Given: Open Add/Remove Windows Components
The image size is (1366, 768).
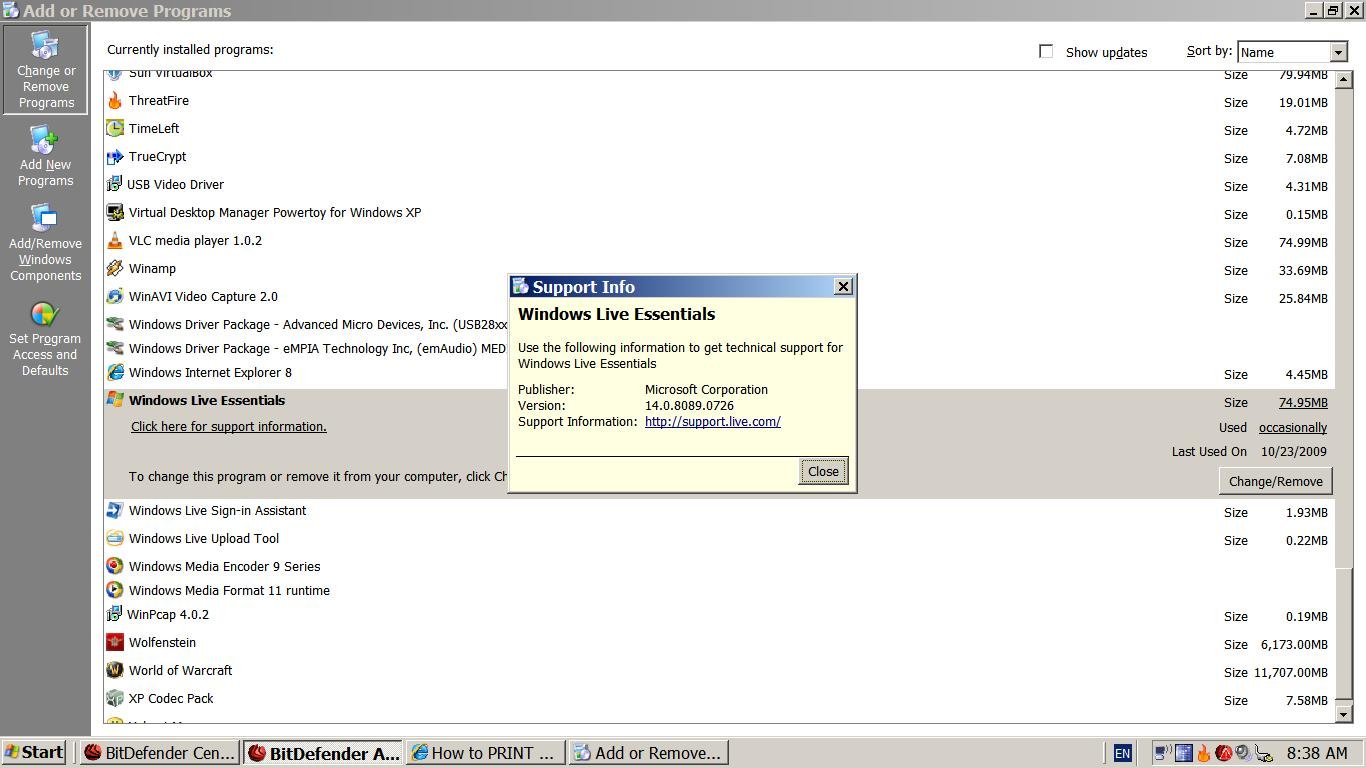Looking at the screenshot, I should (x=45, y=242).
